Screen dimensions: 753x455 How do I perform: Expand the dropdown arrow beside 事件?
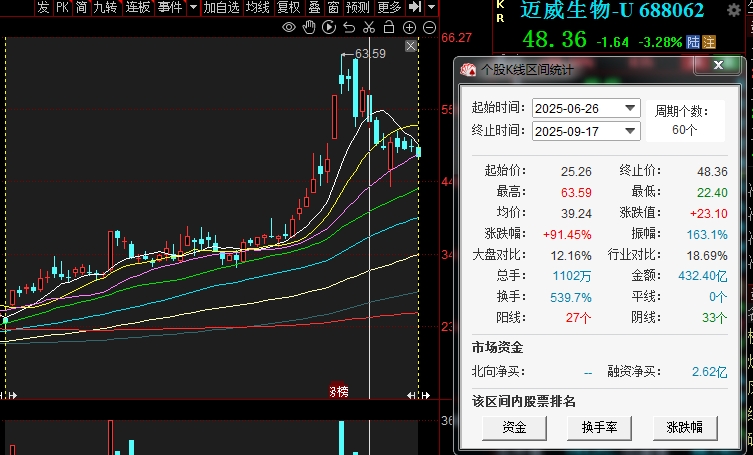click(x=191, y=8)
